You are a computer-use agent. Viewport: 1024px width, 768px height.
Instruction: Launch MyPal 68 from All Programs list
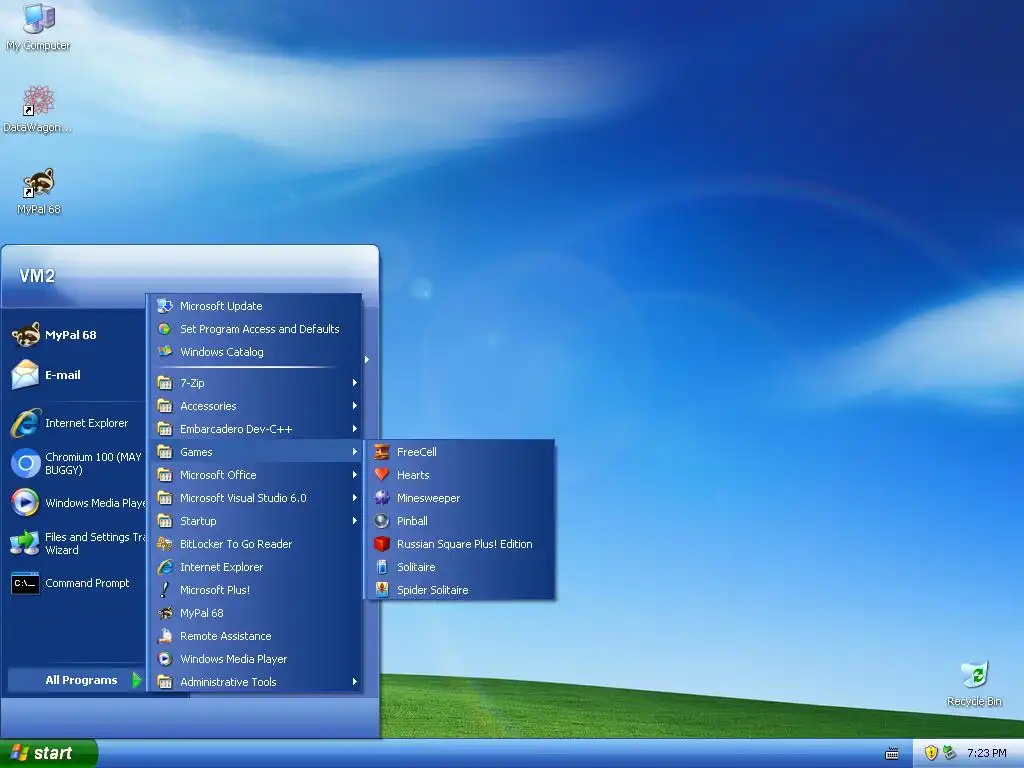[257, 613]
